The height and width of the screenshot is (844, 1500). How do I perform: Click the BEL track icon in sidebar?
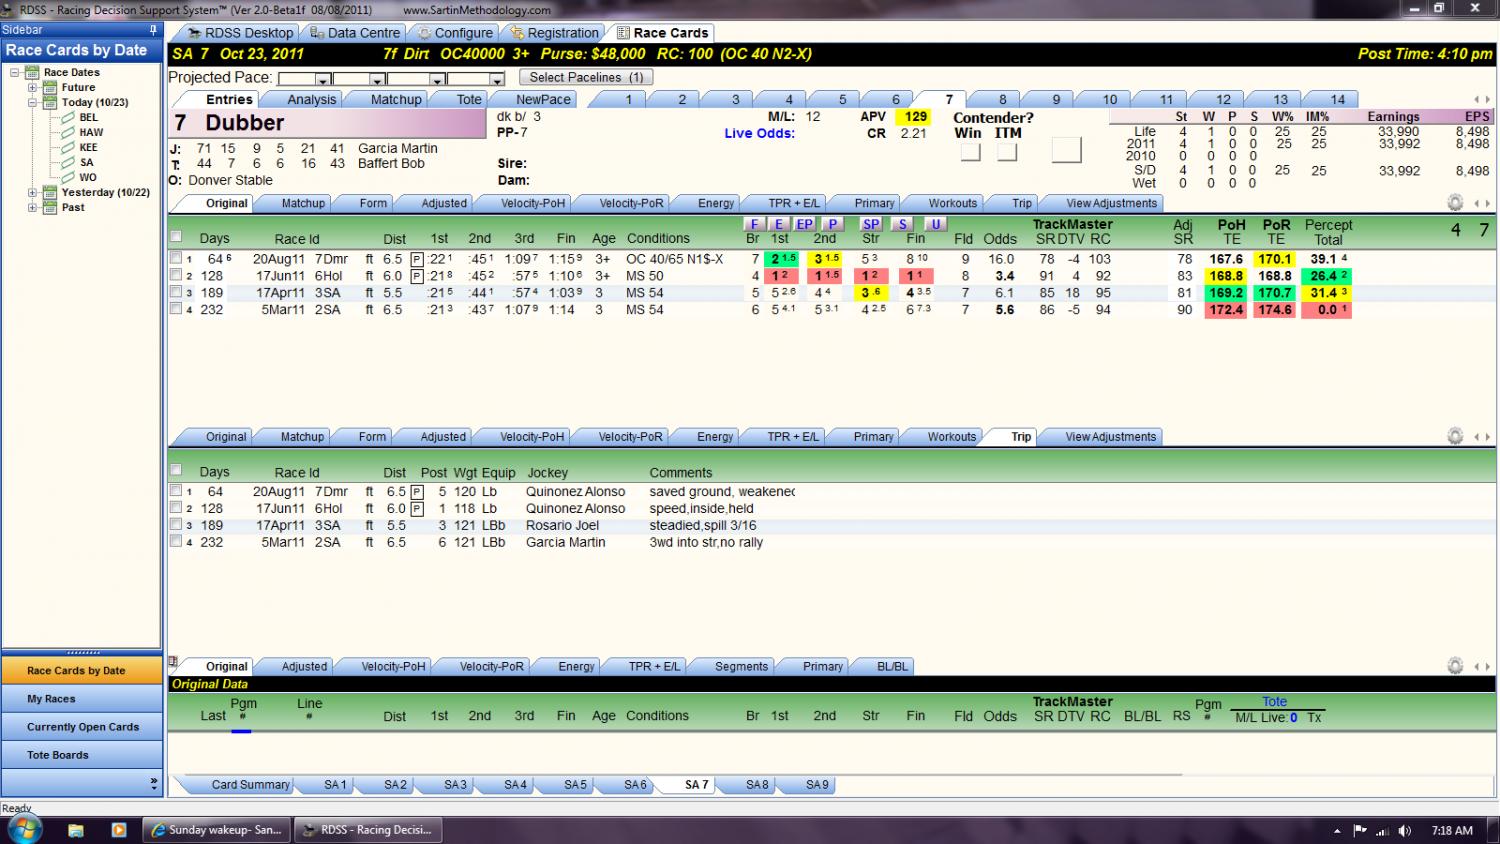pos(68,117)
